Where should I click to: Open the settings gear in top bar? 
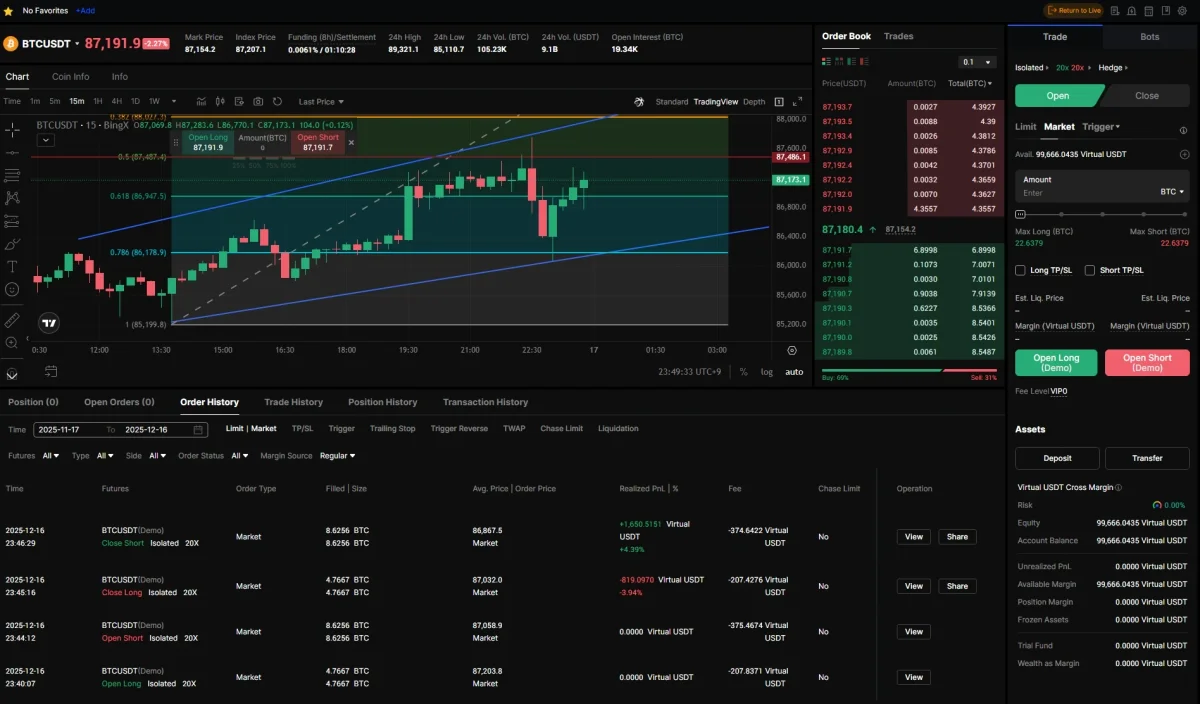pyautogui.click(x=1184, y=10)
